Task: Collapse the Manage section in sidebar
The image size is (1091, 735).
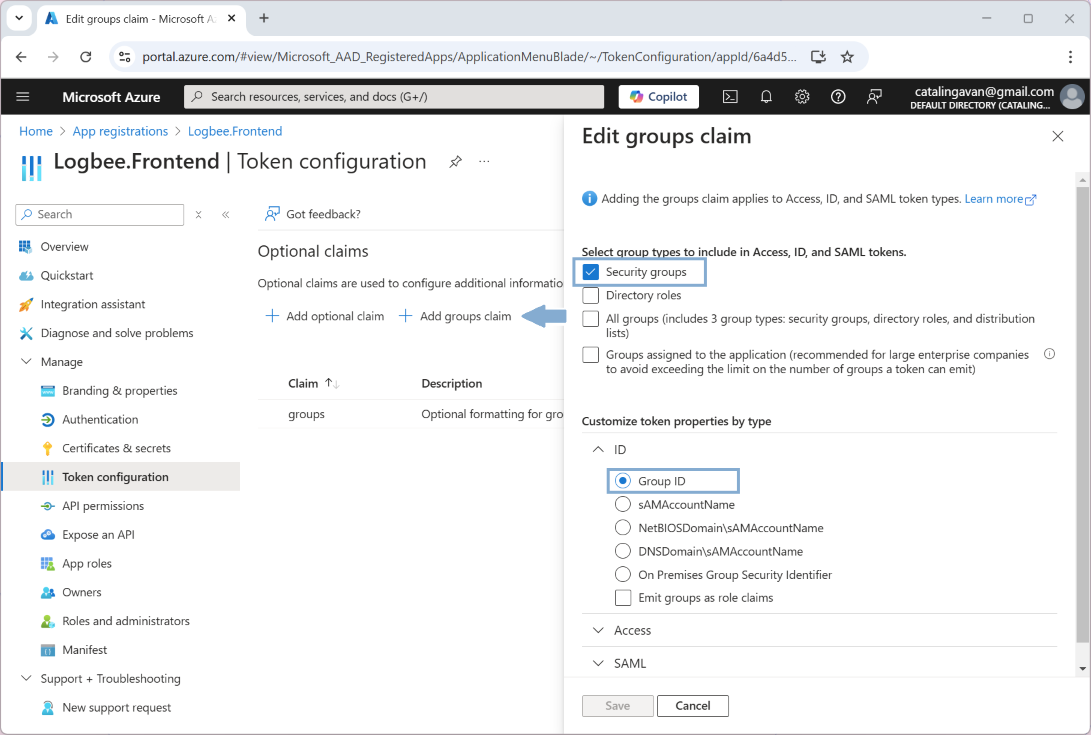Action: (27, 362)
